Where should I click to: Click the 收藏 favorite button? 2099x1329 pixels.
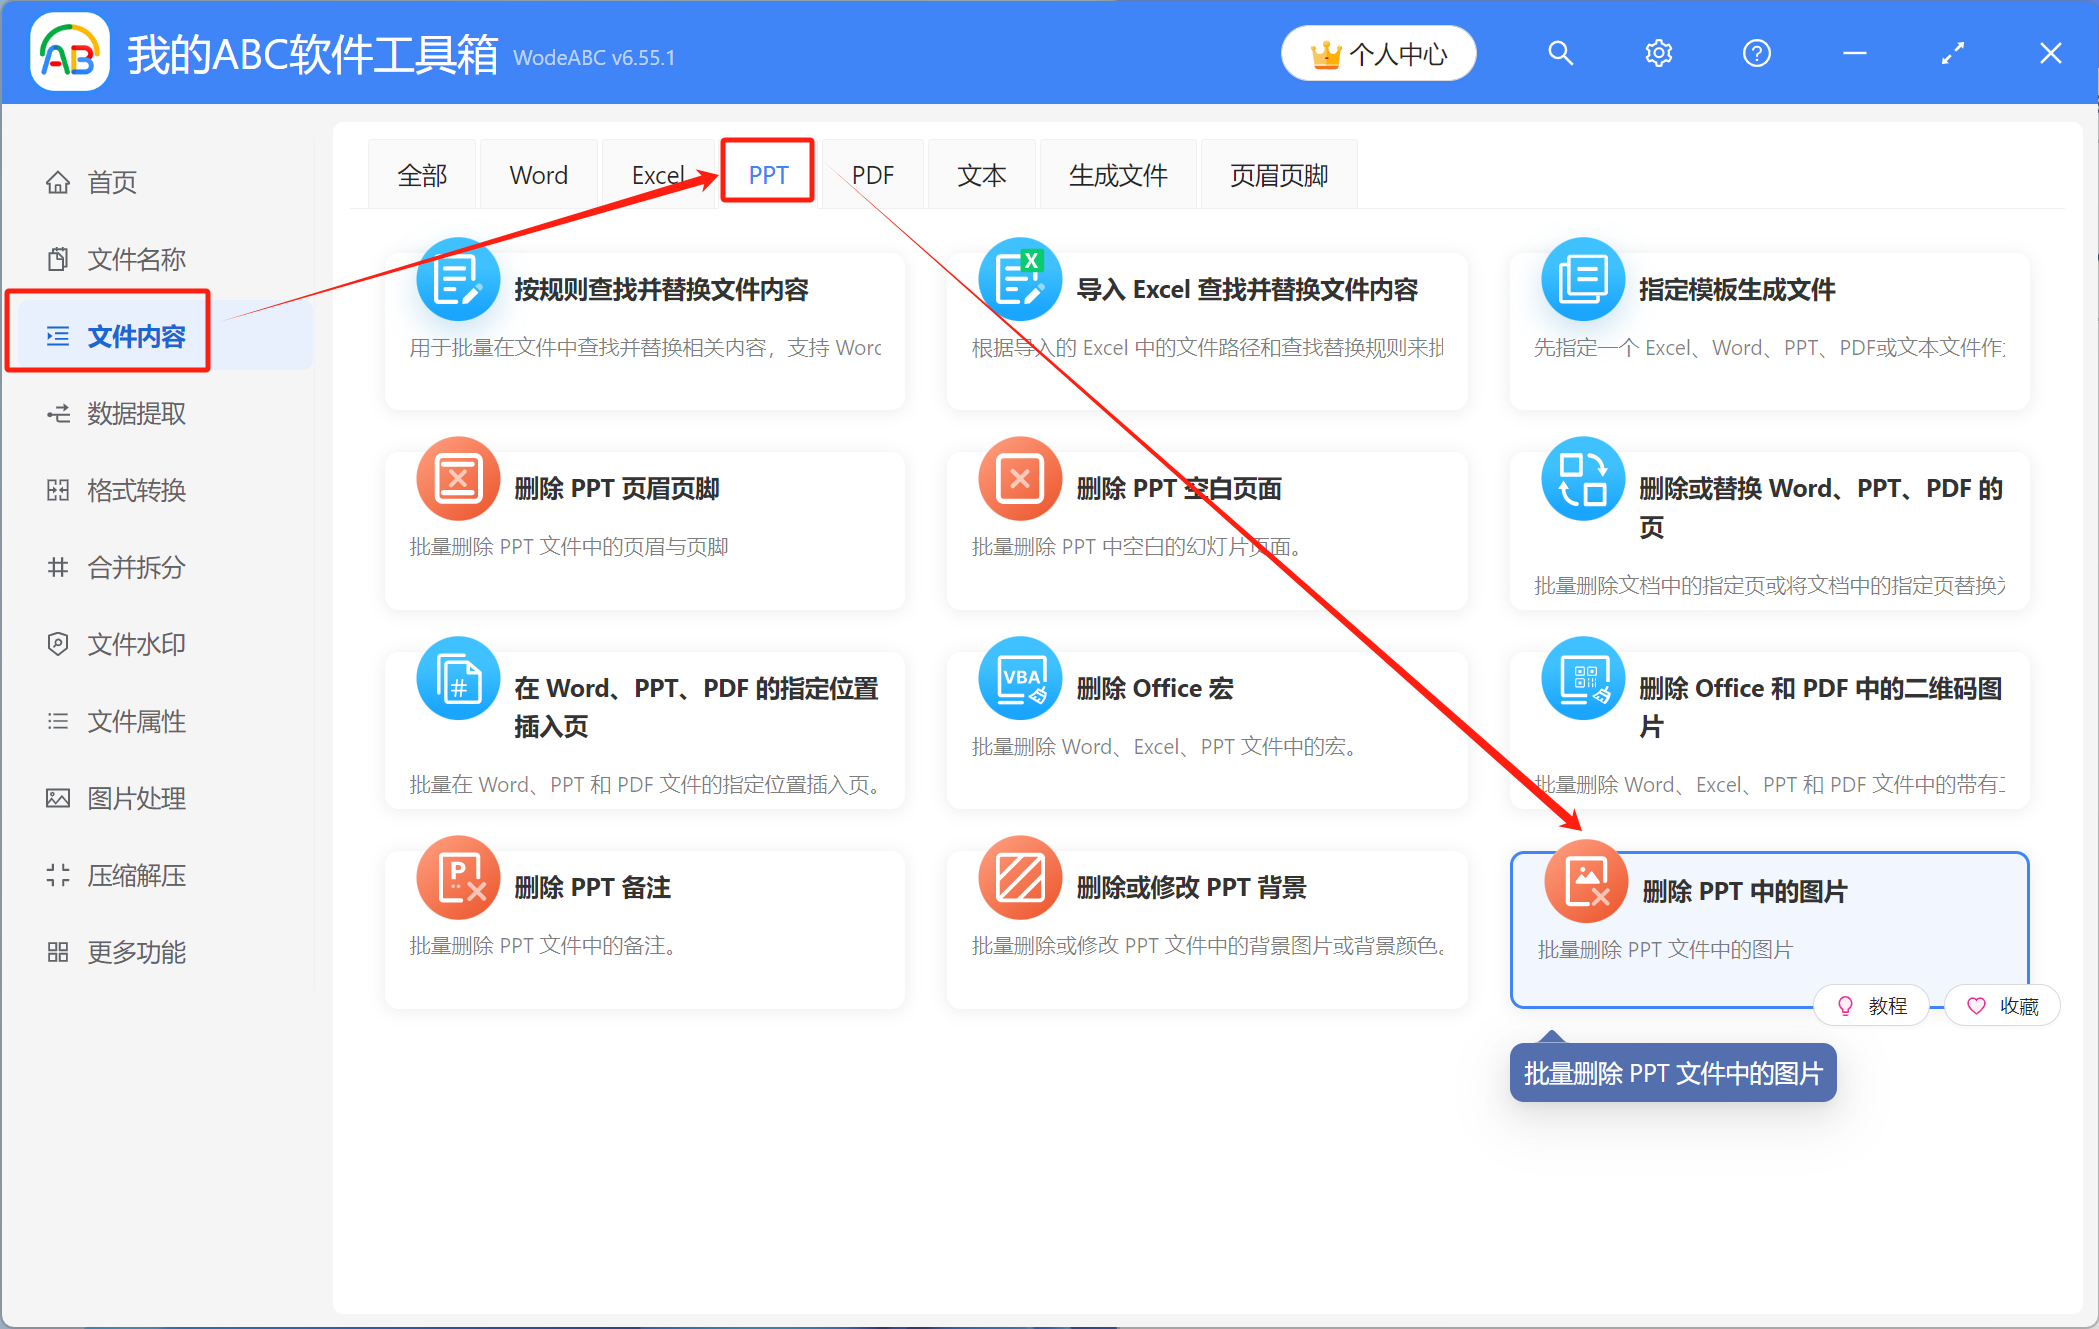point(2002,1006)
